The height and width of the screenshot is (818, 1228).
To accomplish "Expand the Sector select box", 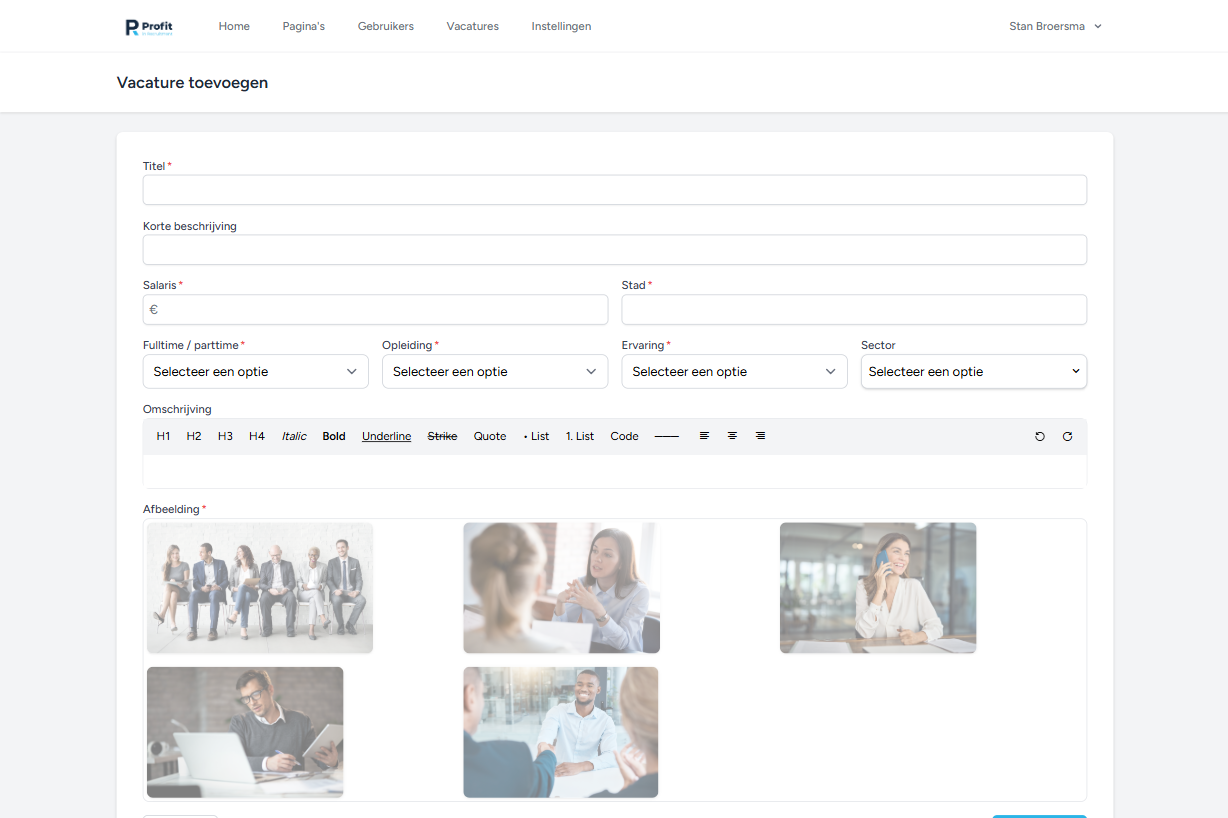I will (x=973, y=372).
